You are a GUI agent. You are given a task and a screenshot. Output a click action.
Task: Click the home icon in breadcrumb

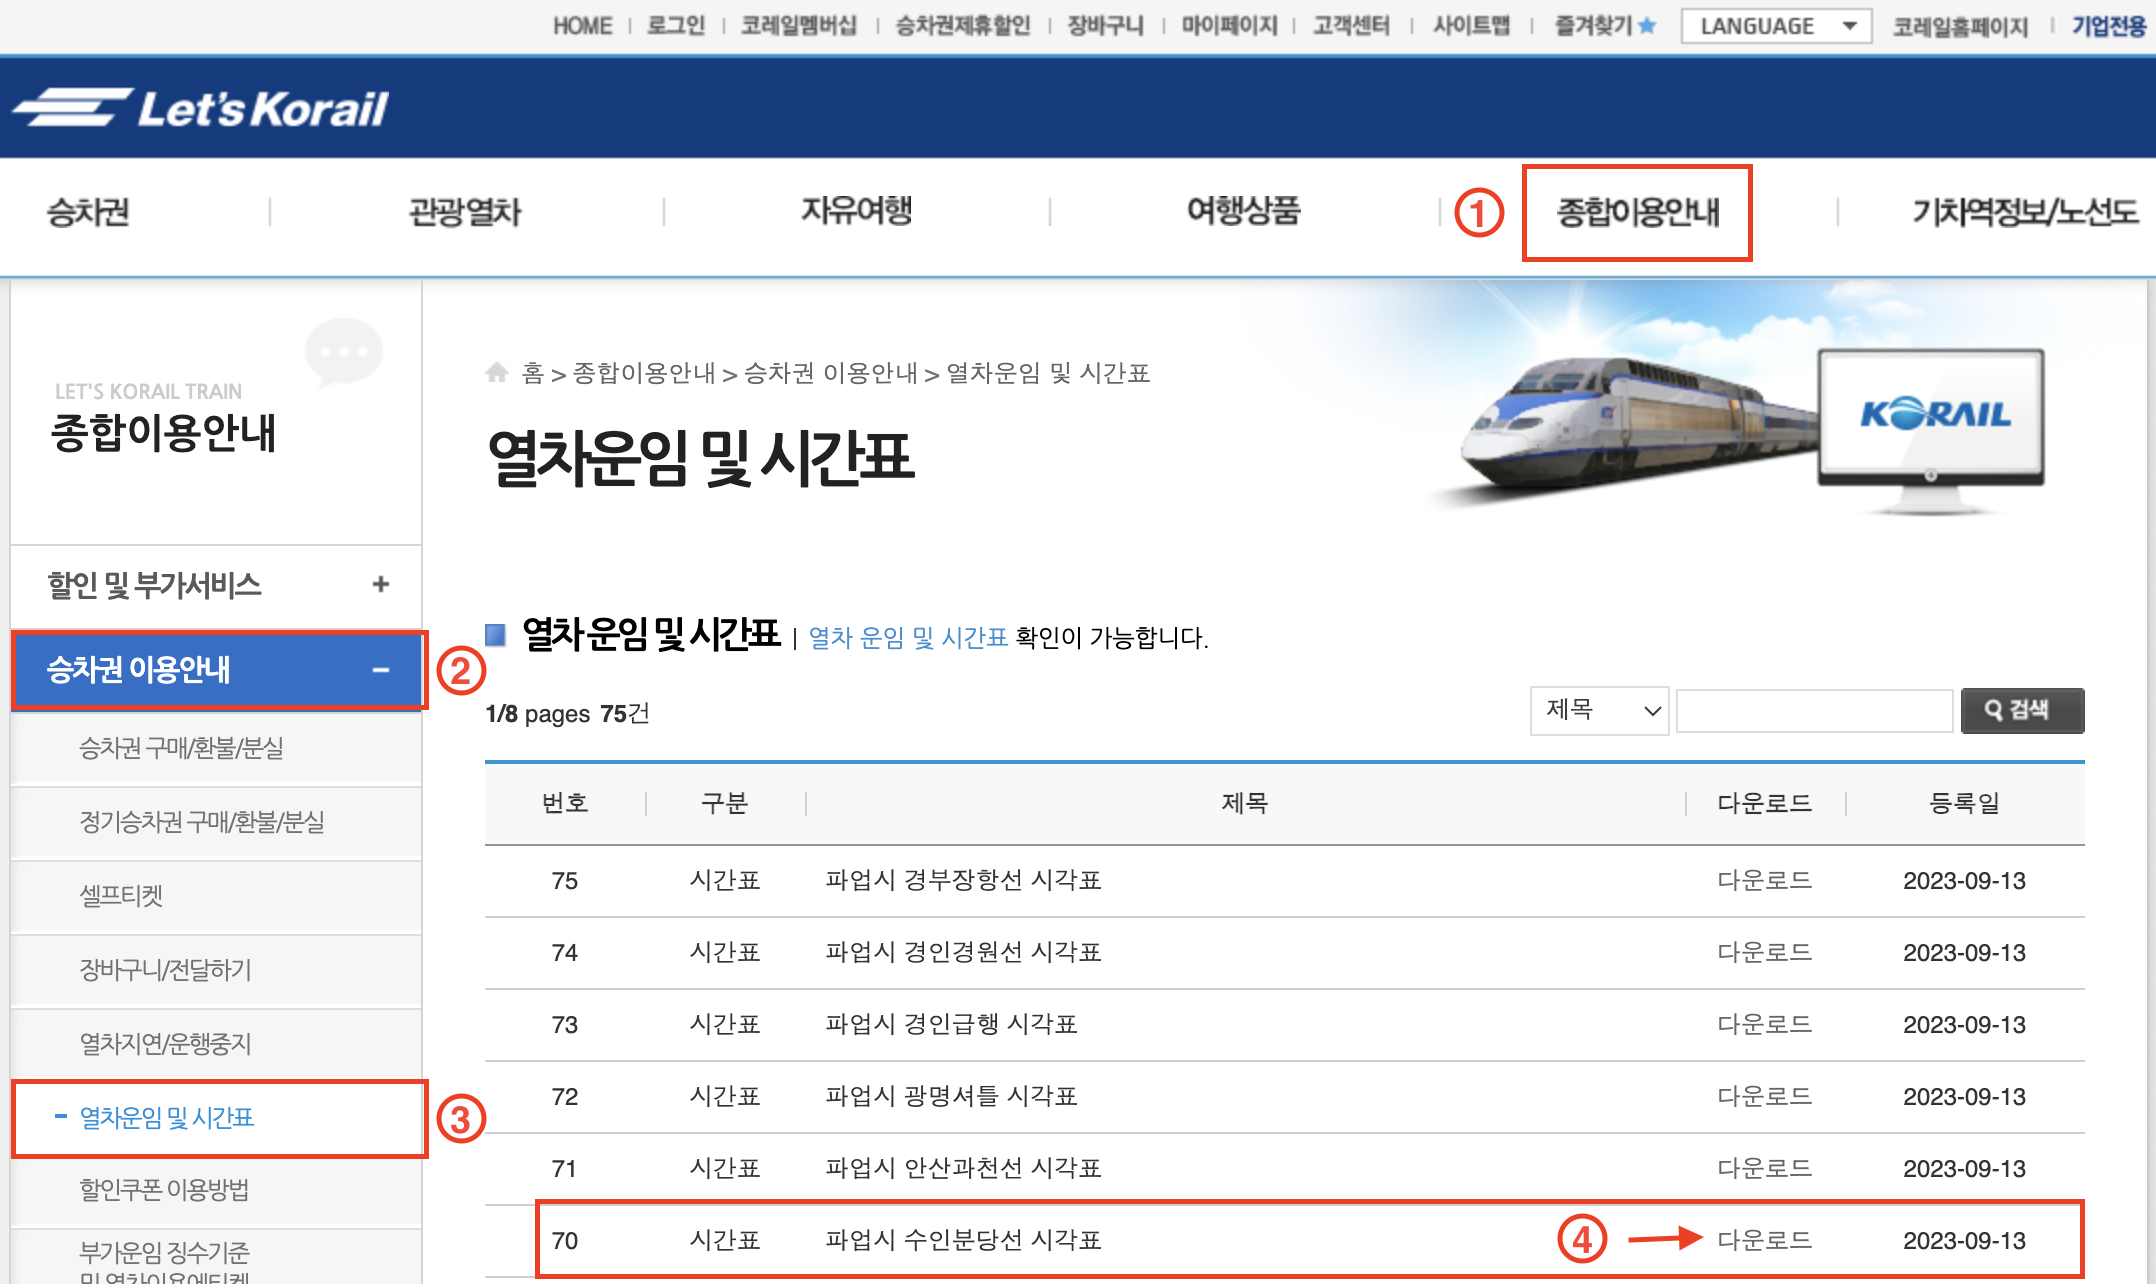497,373
